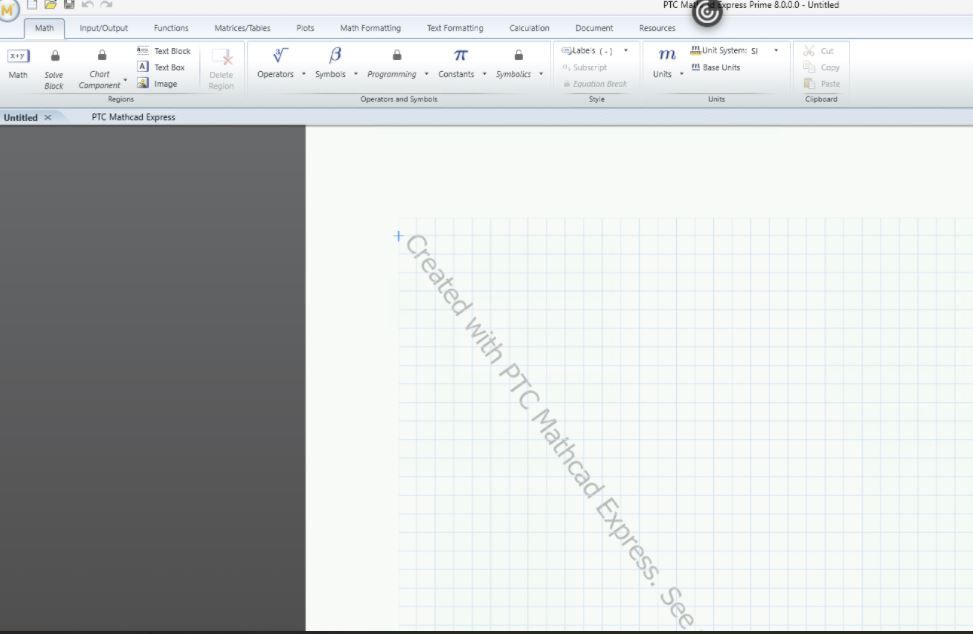Image resolution: width=973 pixels, height=634 pixels.
Task: Click the Paste command
Action: 822,83
